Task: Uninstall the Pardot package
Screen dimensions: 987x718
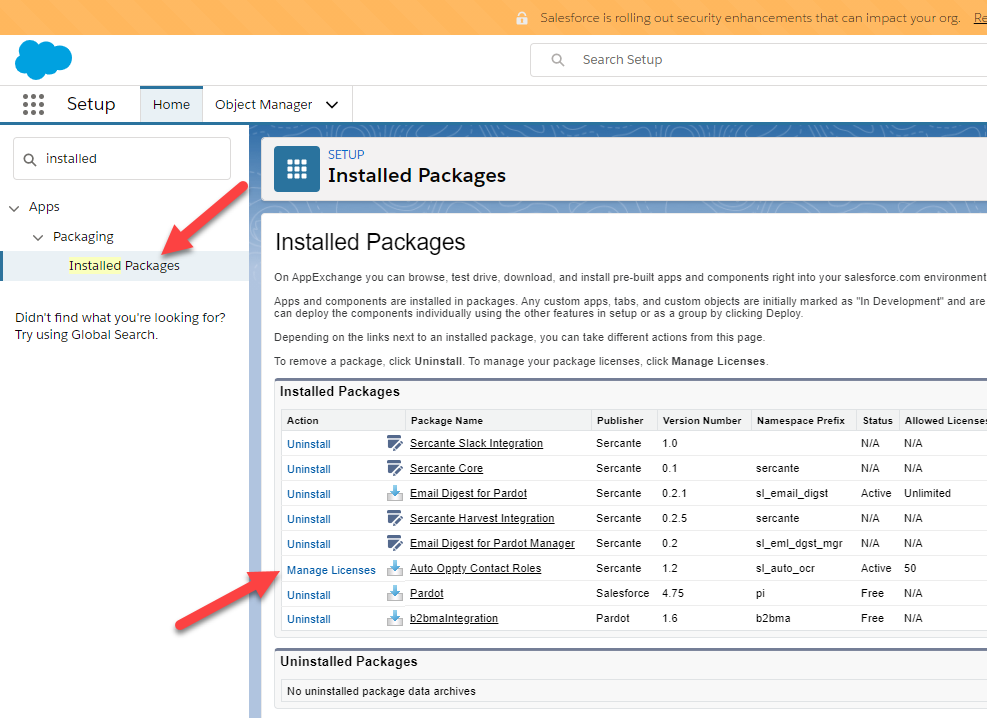Action: click(x=308, y=595)
